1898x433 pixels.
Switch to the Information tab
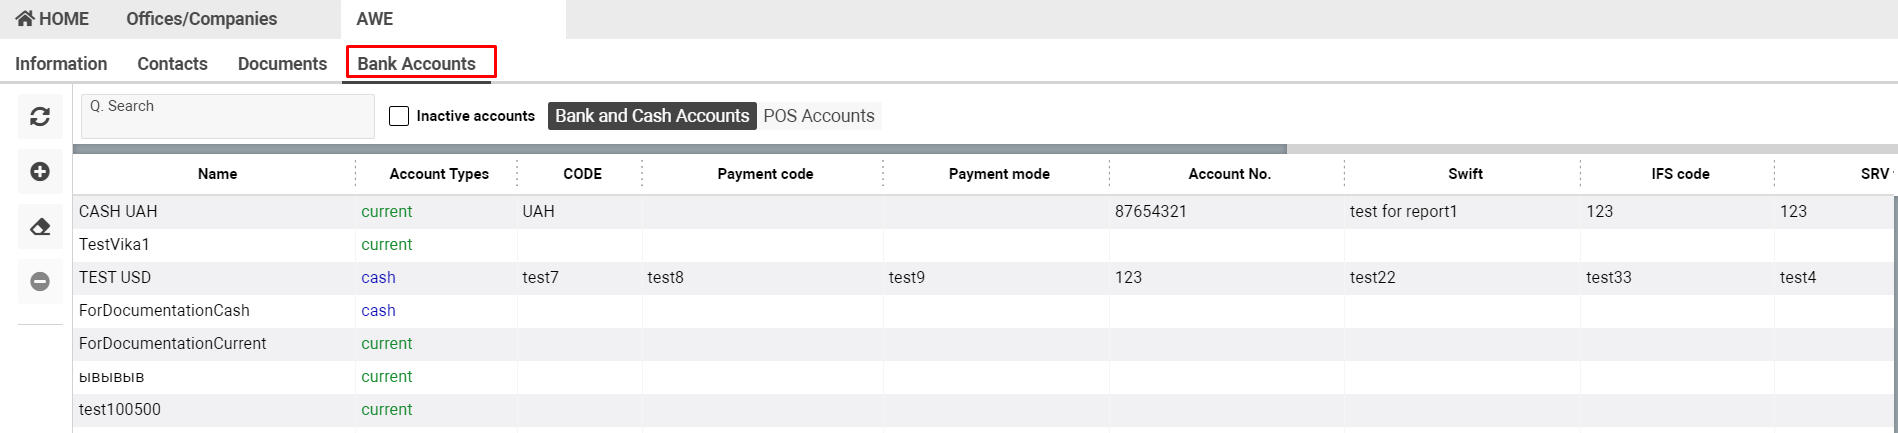(x=61, y=64)
